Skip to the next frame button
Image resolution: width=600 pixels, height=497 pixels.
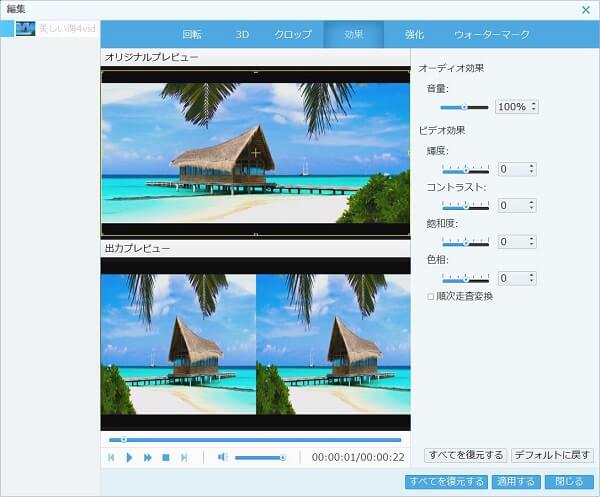coord(184,457)
